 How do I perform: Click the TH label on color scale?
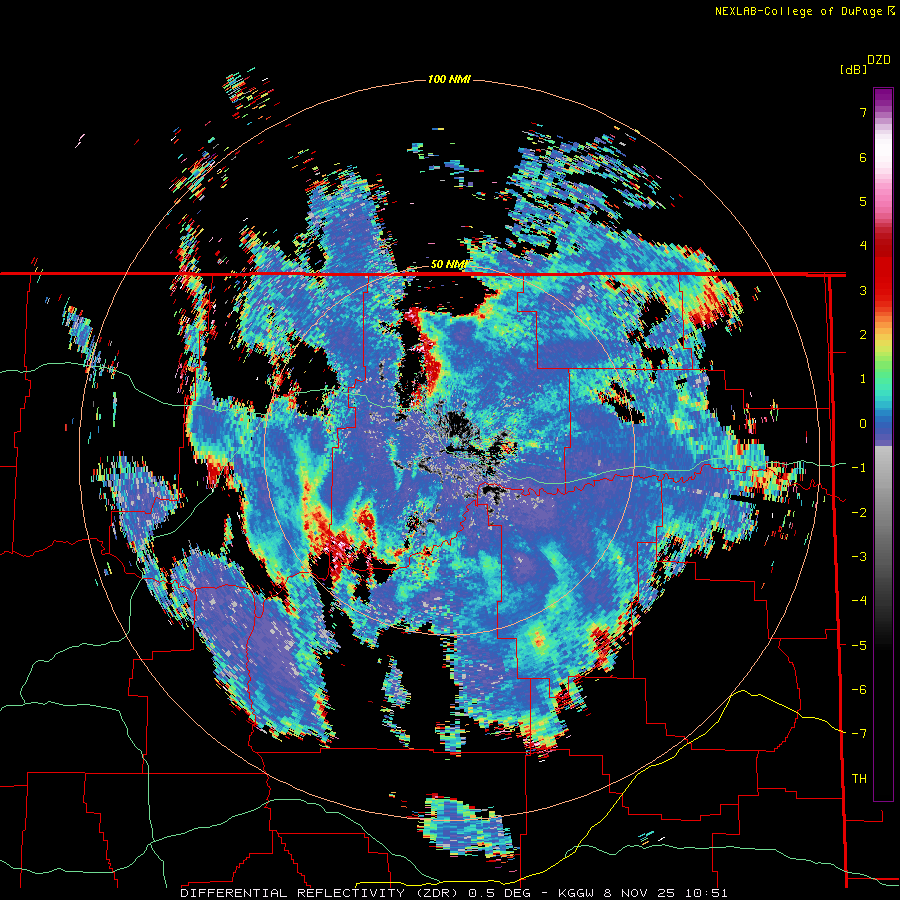[x=859, y=778]
